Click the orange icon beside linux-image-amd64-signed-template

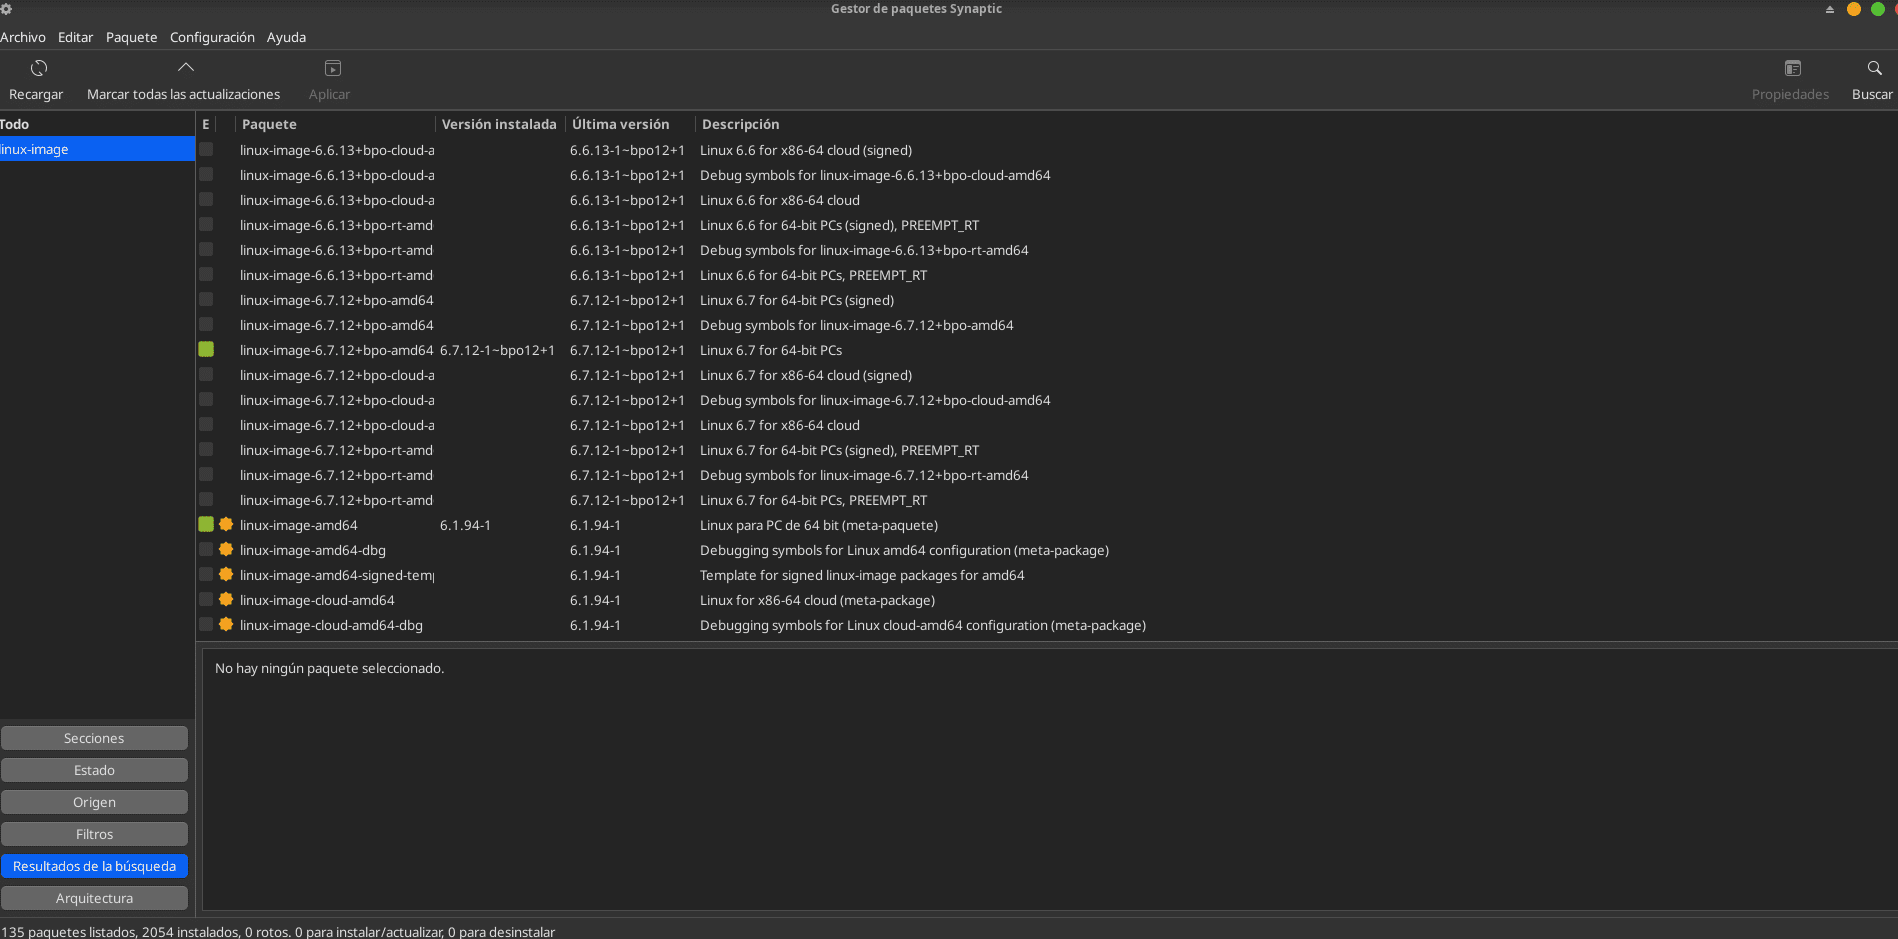226,574
